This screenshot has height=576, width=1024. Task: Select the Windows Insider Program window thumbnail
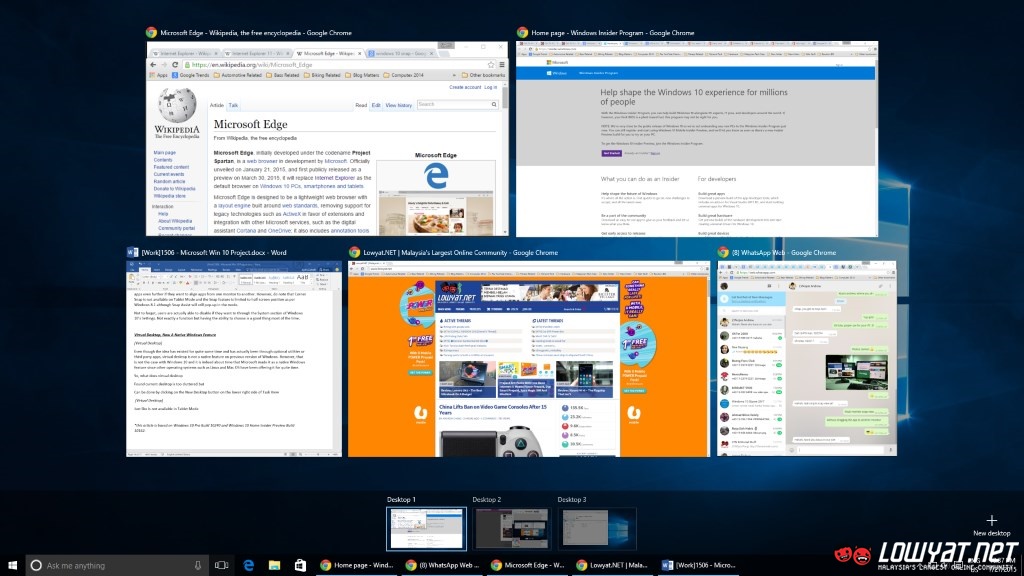tap(697, 138)
